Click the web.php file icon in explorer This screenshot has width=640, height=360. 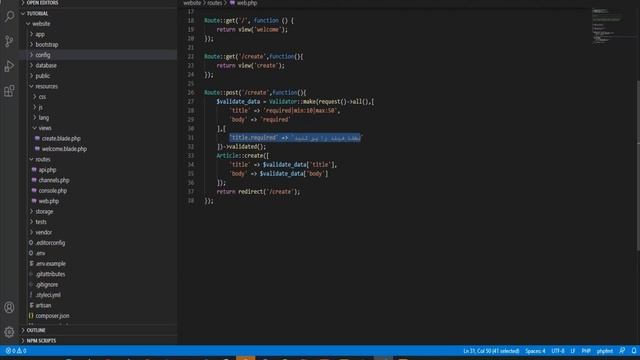click(x=34, y=201)
